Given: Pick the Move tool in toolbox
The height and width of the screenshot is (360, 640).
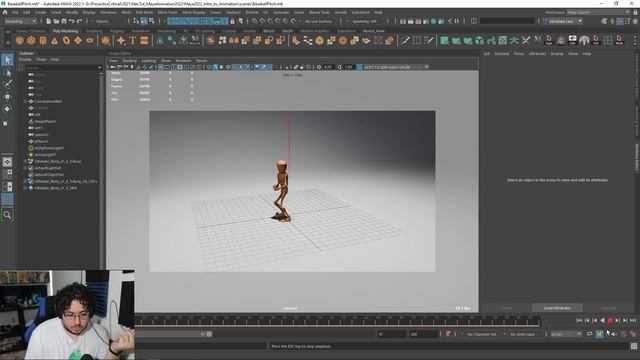Looking at the screenshot, I should coord(7,97).
